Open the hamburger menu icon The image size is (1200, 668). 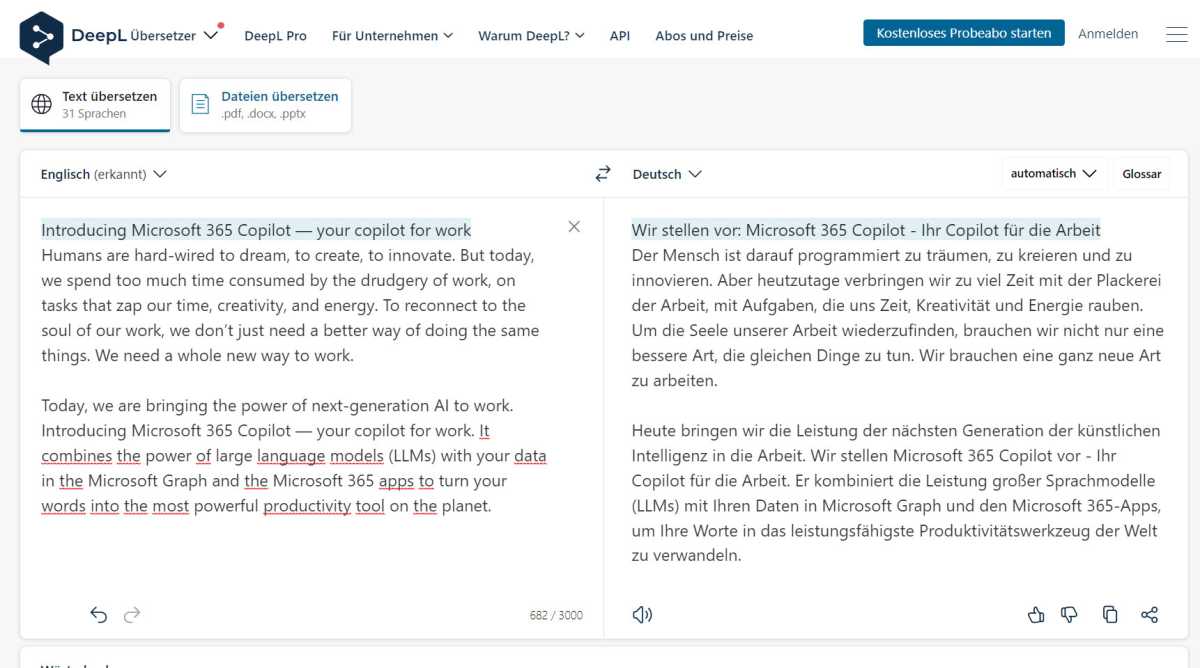click(x=1176, y=34)
